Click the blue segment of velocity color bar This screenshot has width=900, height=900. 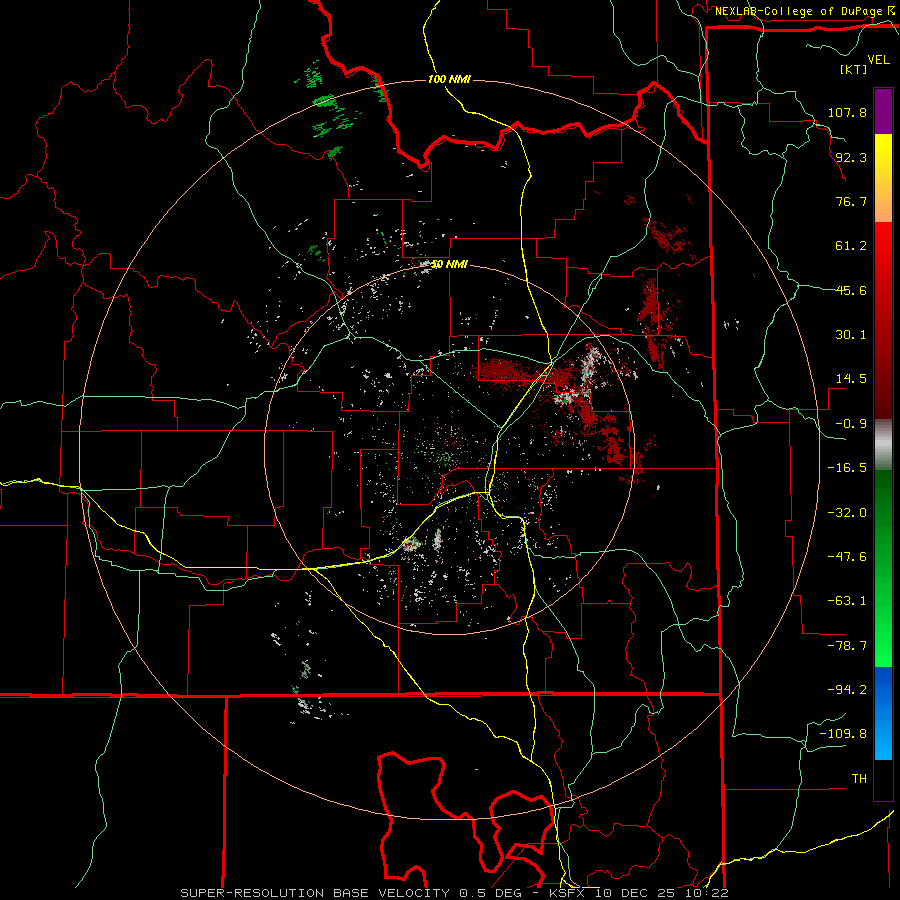[x=883, y=713]
